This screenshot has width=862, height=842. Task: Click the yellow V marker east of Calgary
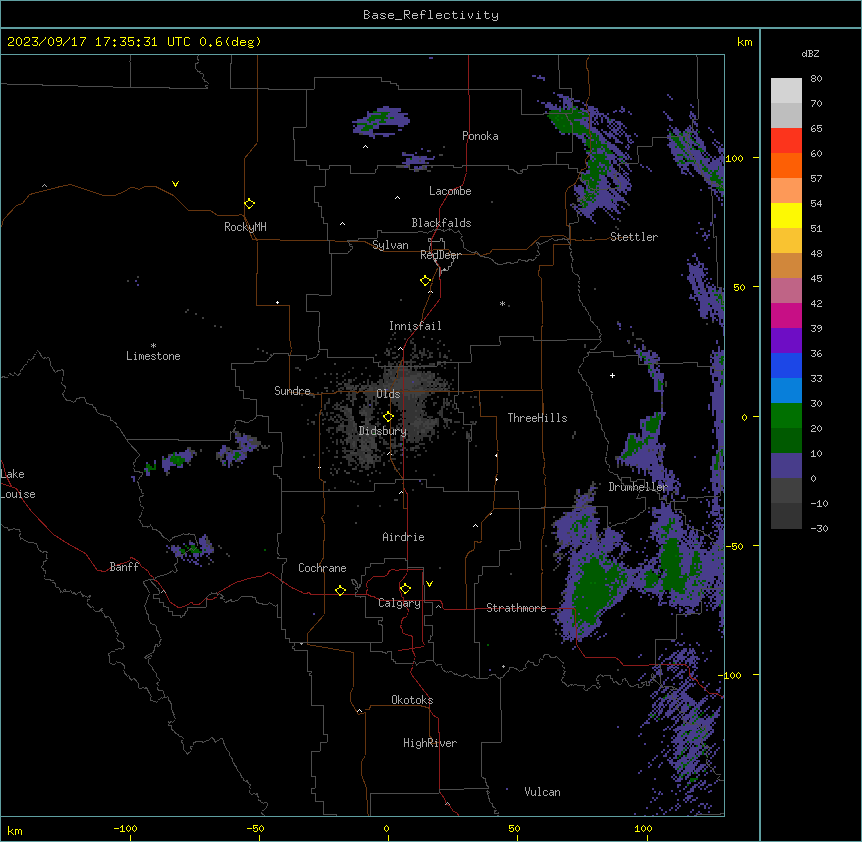(429, 584)
